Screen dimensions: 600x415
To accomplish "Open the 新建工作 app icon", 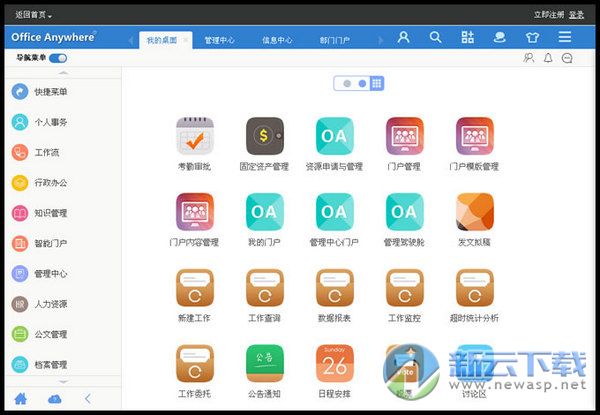I will pyautogui.click(x=195, y=288).
